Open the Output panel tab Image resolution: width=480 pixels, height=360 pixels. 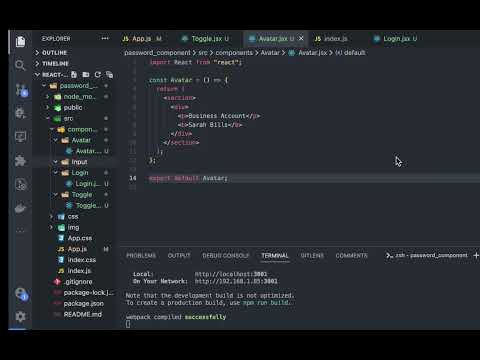coord(179,256)
